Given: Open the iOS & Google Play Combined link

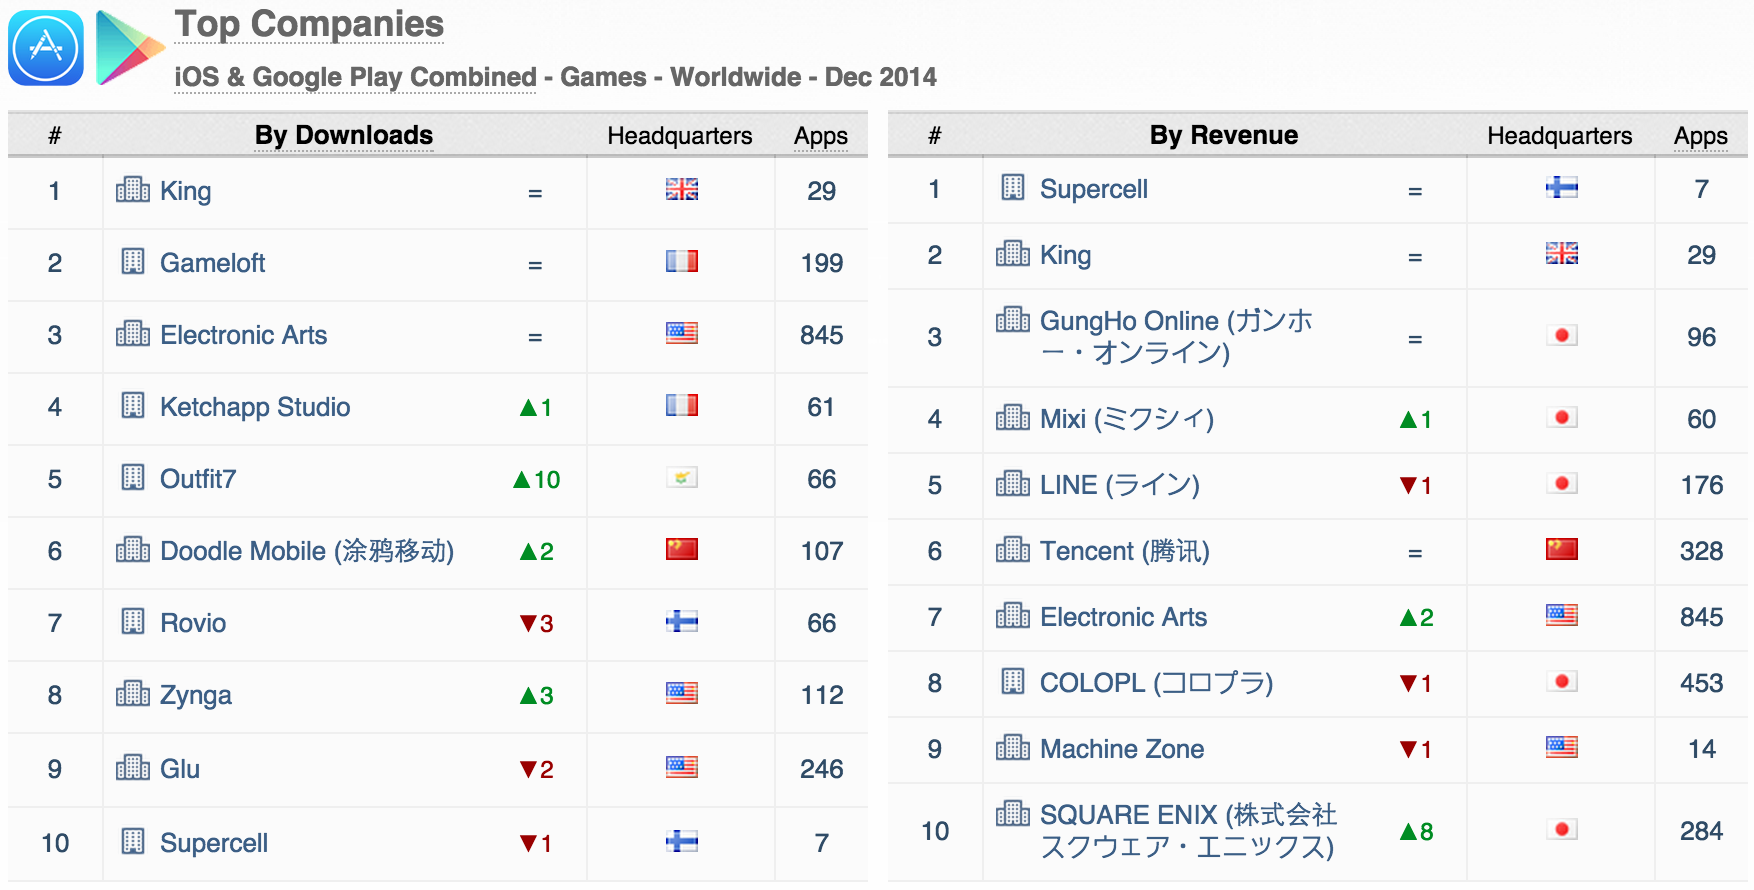Looking at the screenshot, I should (355, 77).
